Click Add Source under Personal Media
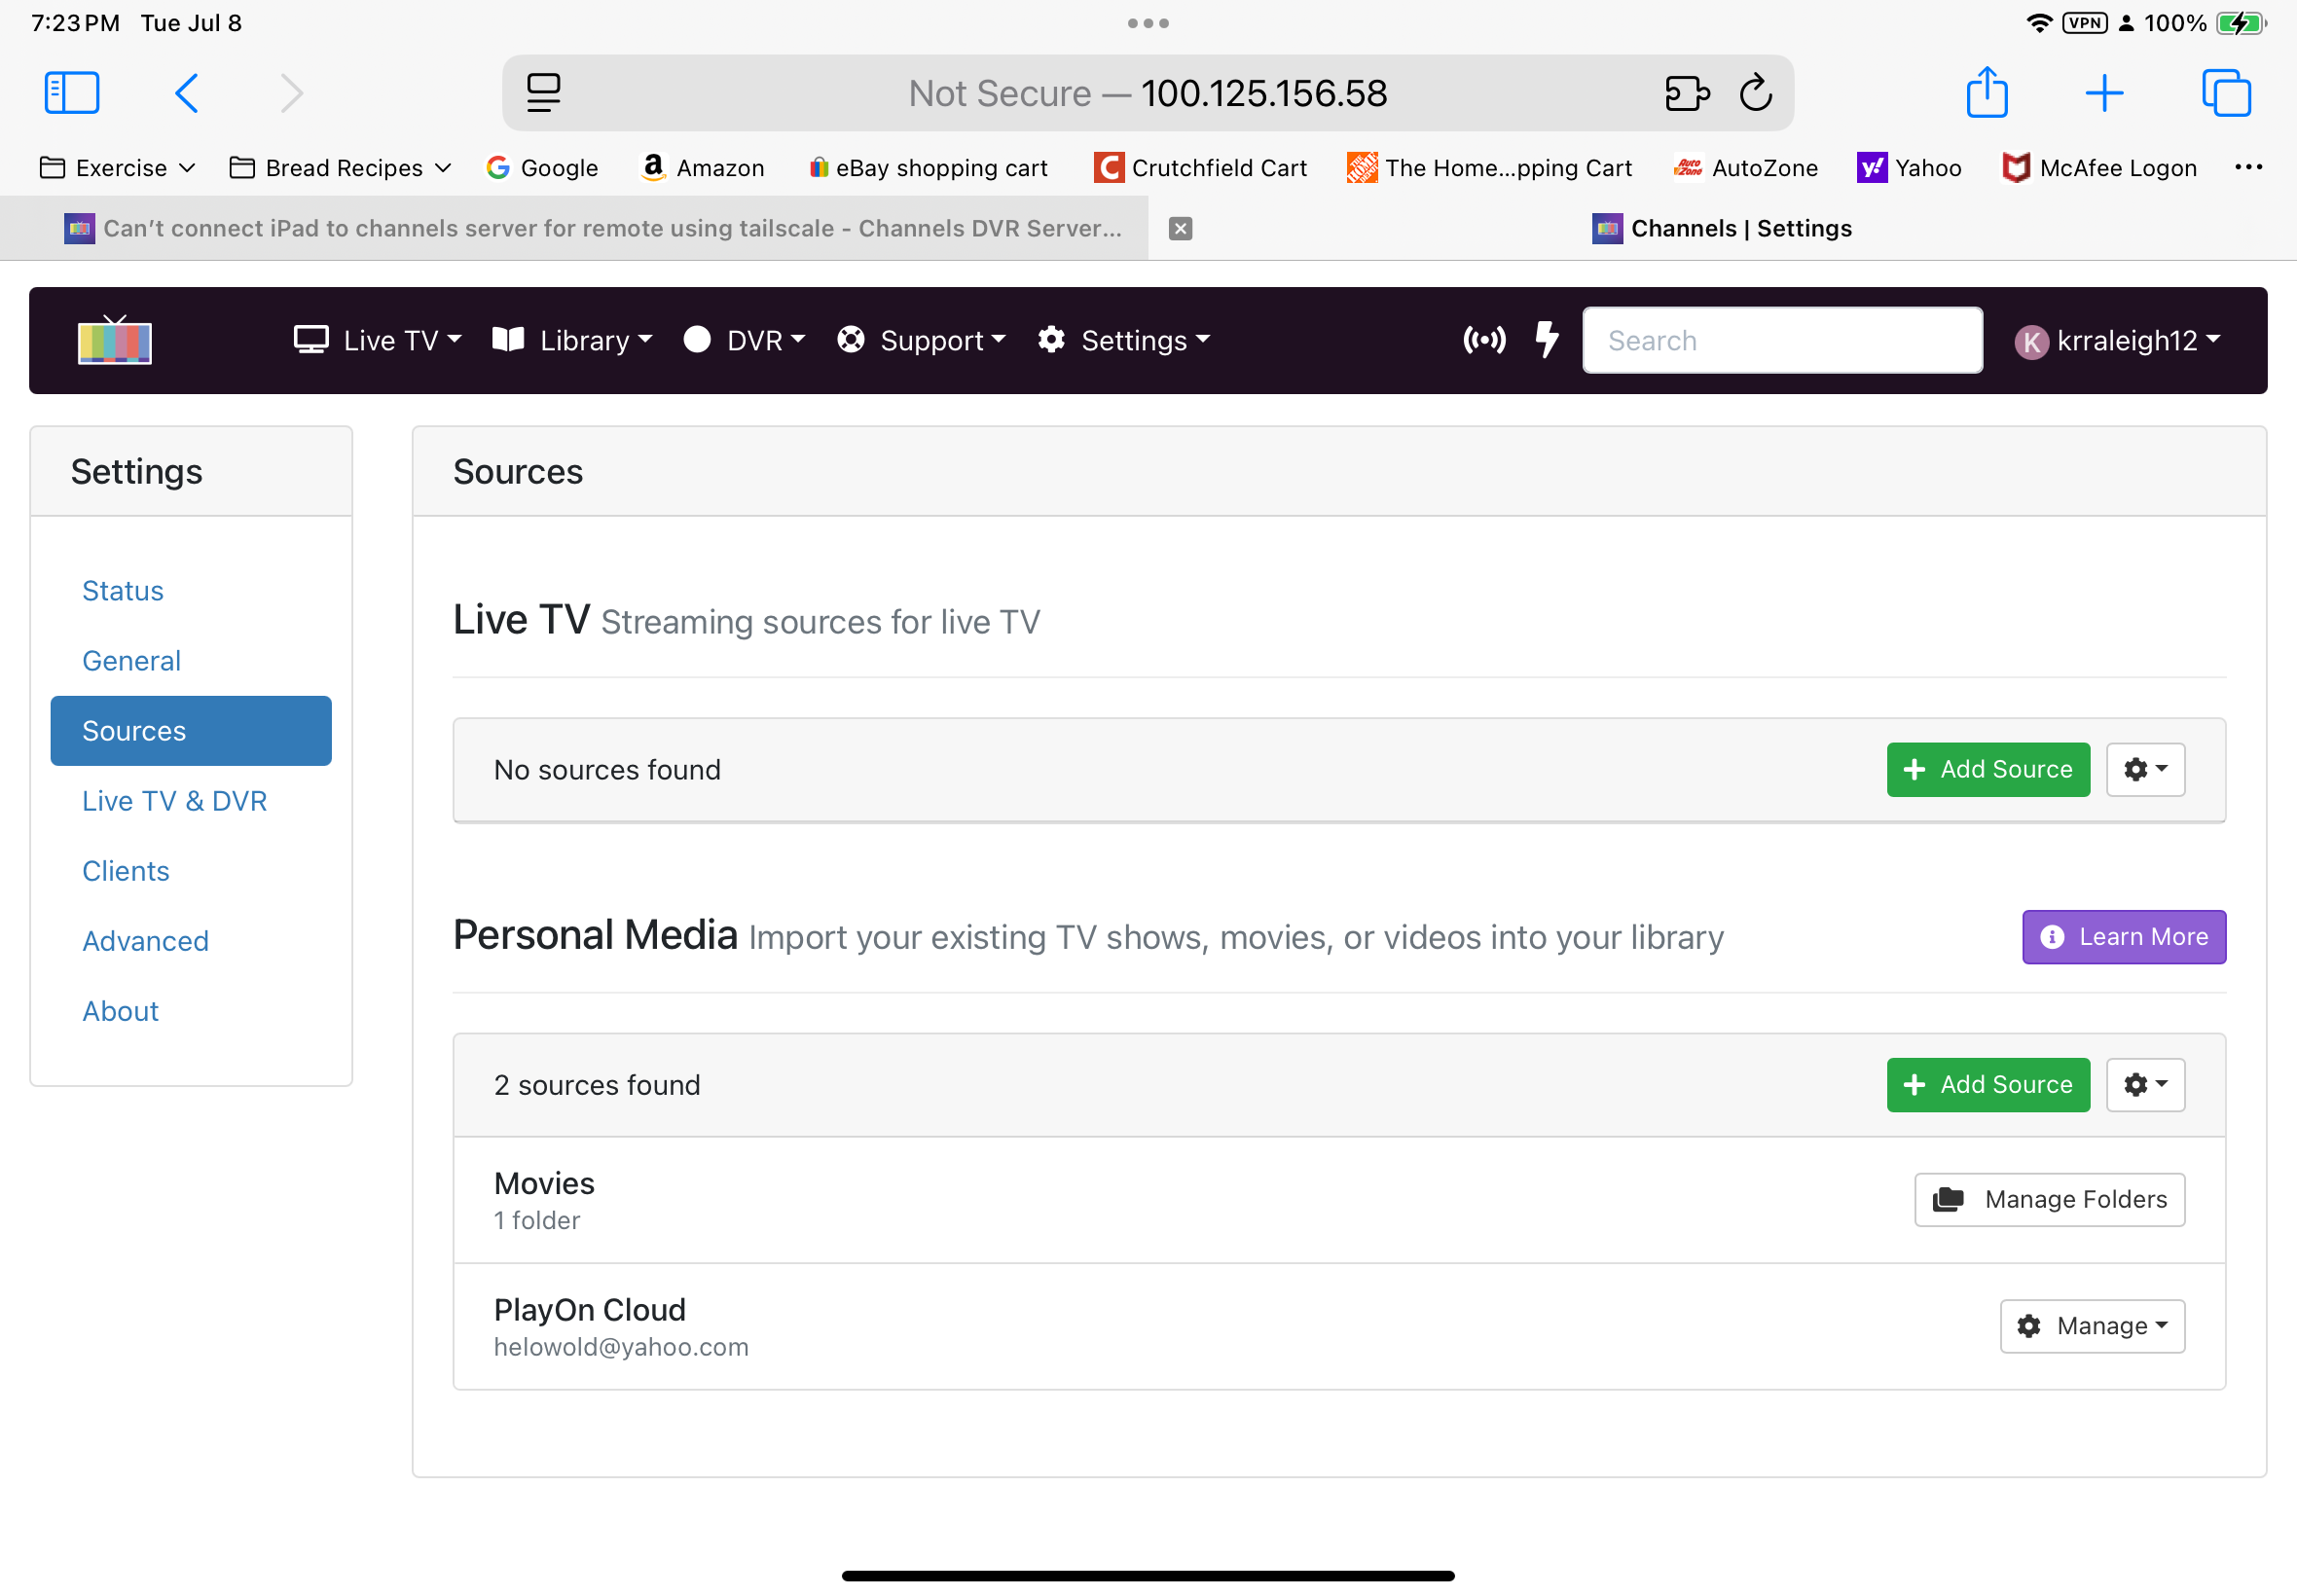This screenshot has width=2297, height=1596. pos(1988,1085)
